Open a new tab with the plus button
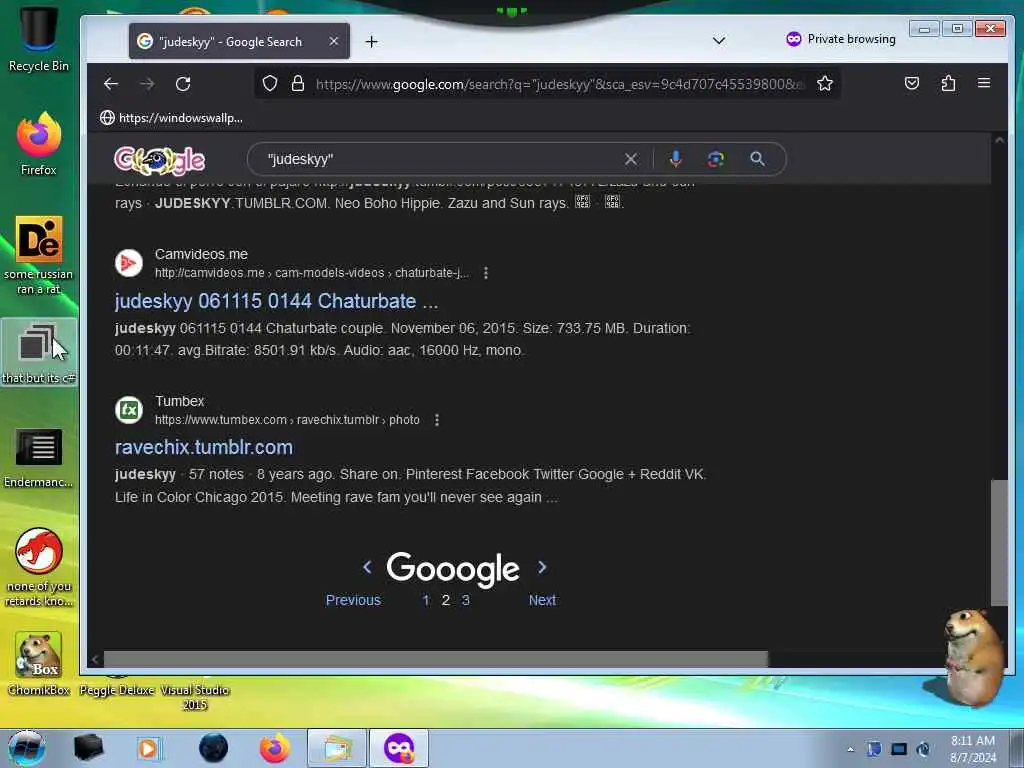This screenshot has height=768, width=1024. pyautogui.click(x=372, y=42)
